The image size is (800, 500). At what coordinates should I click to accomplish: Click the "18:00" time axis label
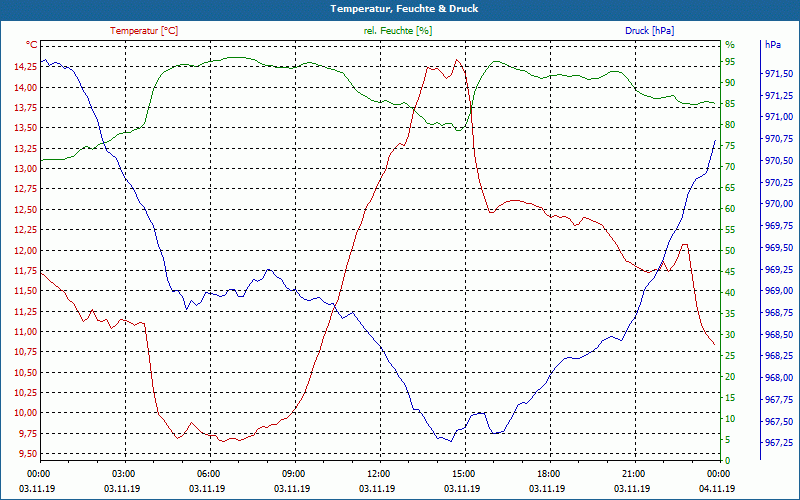(547, 474)
